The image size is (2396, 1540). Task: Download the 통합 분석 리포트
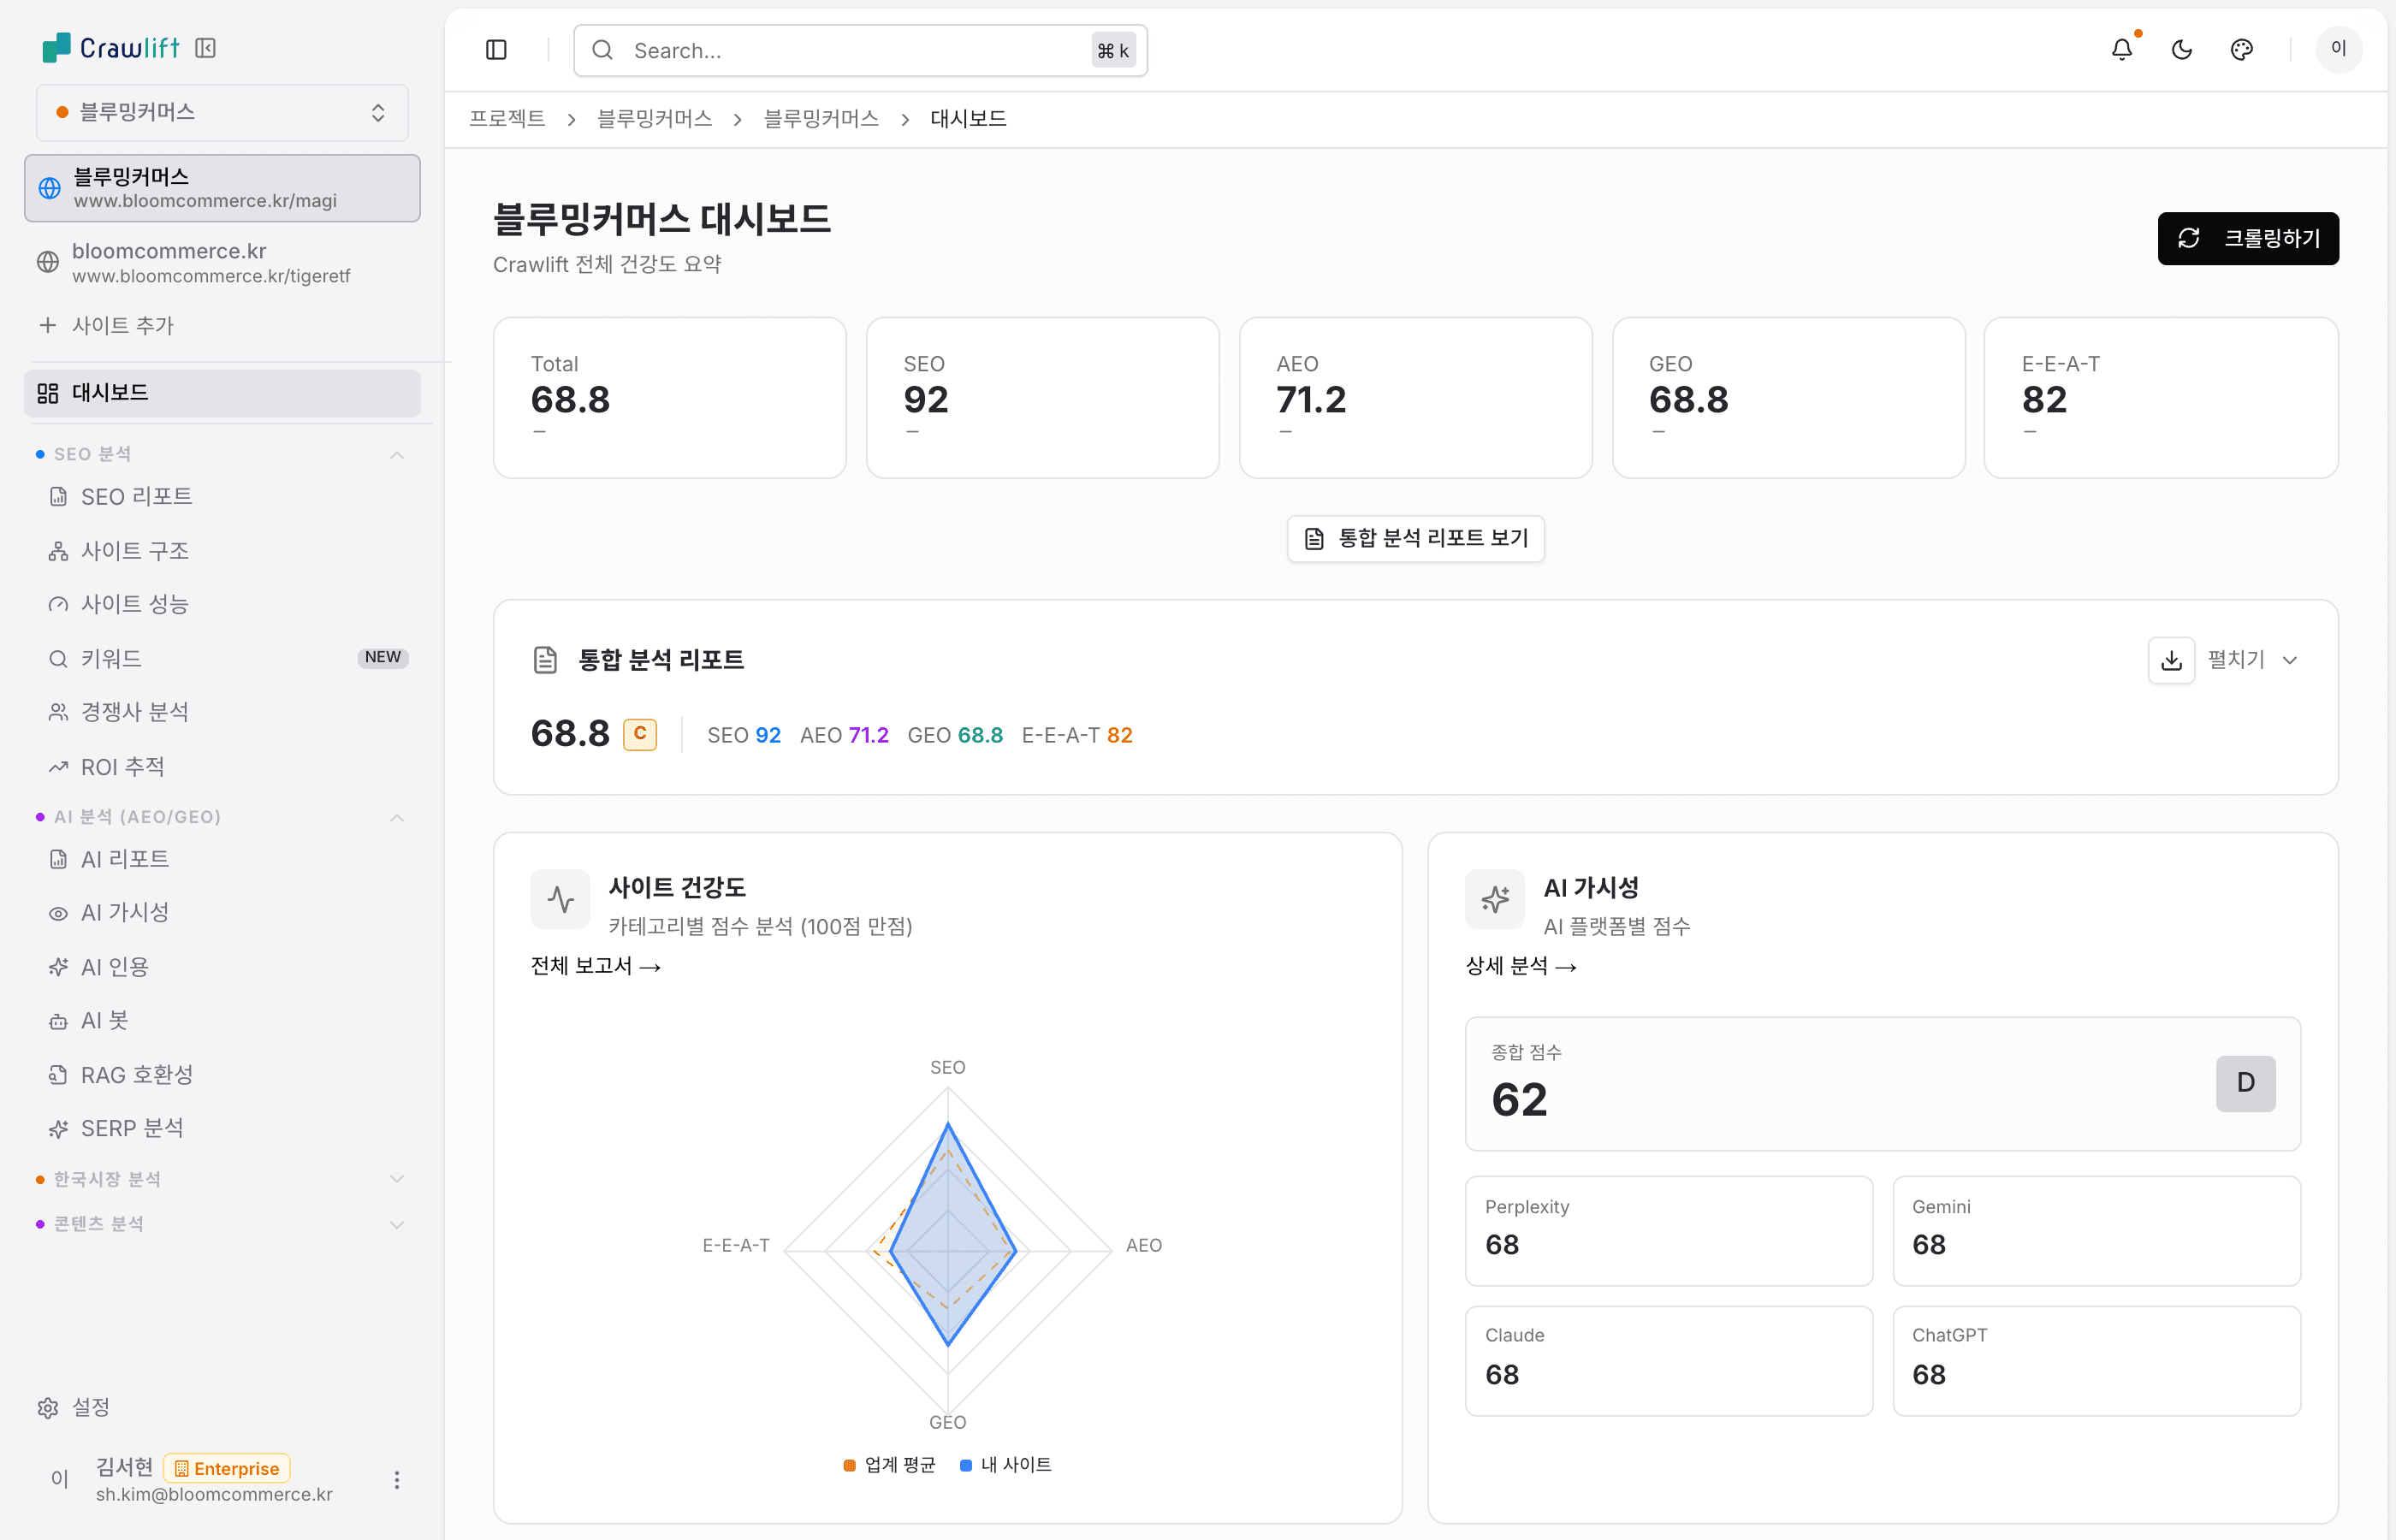tap(2171, 660)
